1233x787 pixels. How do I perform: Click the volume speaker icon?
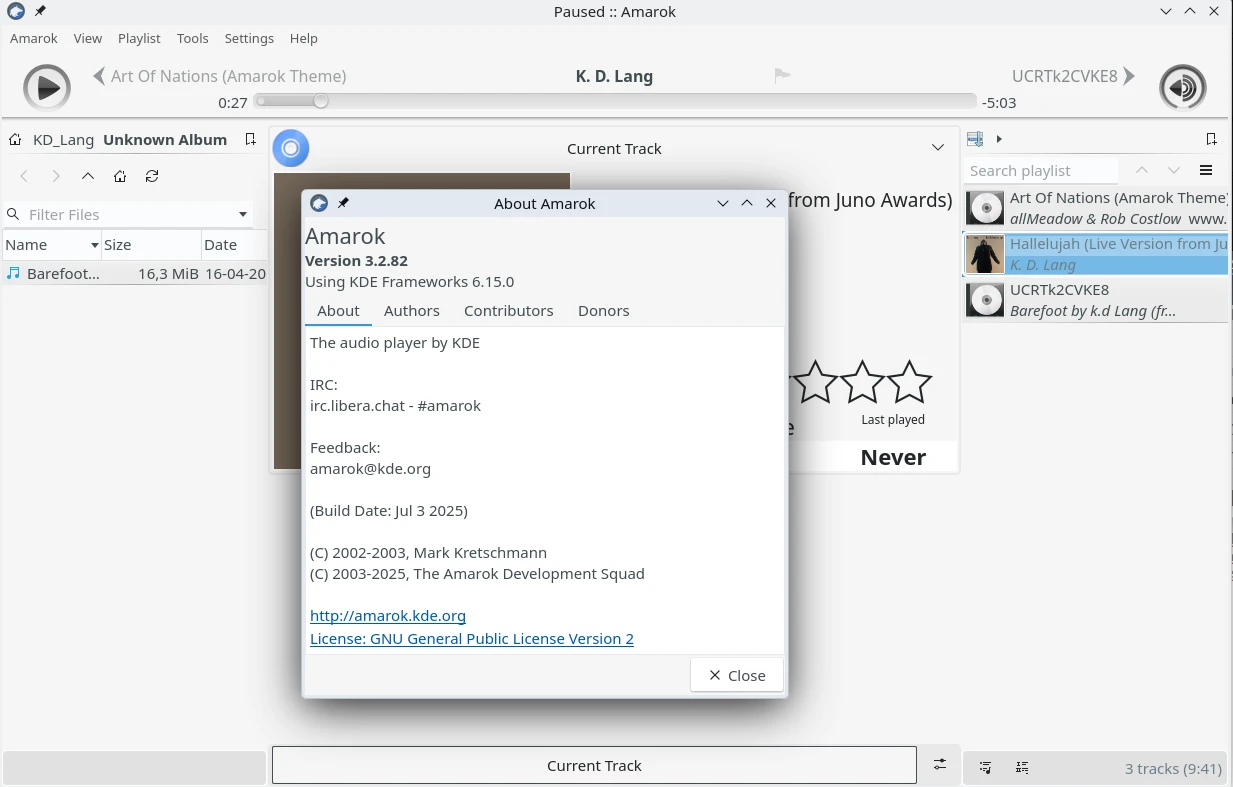click(1182, 88)
